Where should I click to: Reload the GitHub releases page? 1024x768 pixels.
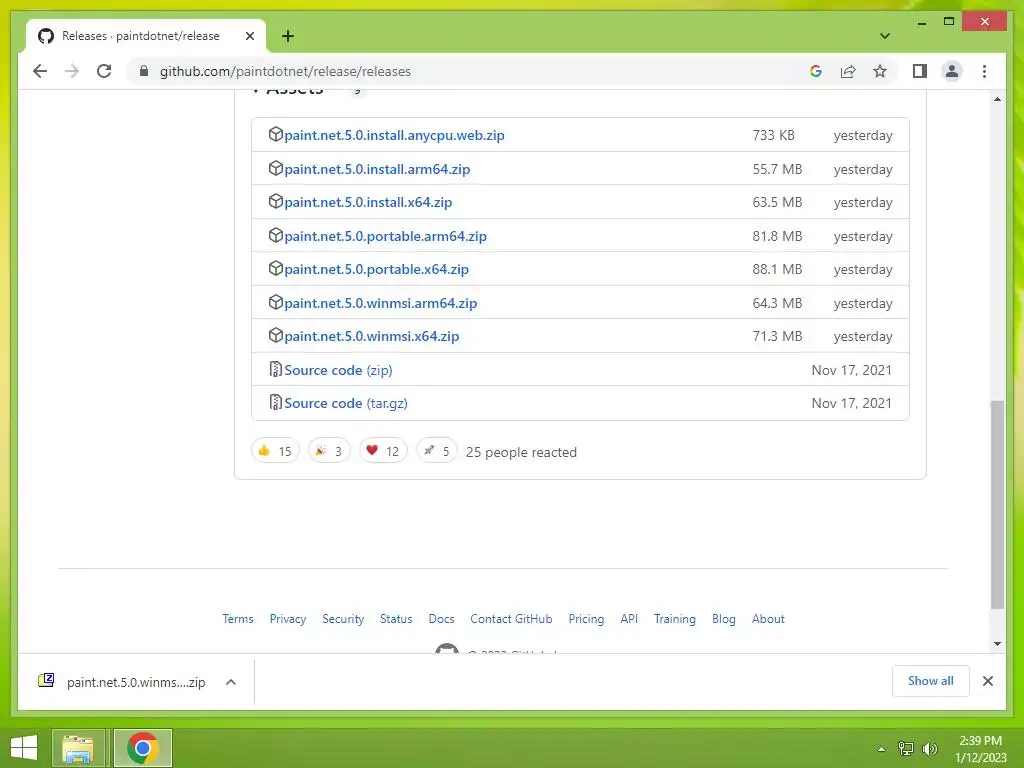tap(104, 71)
